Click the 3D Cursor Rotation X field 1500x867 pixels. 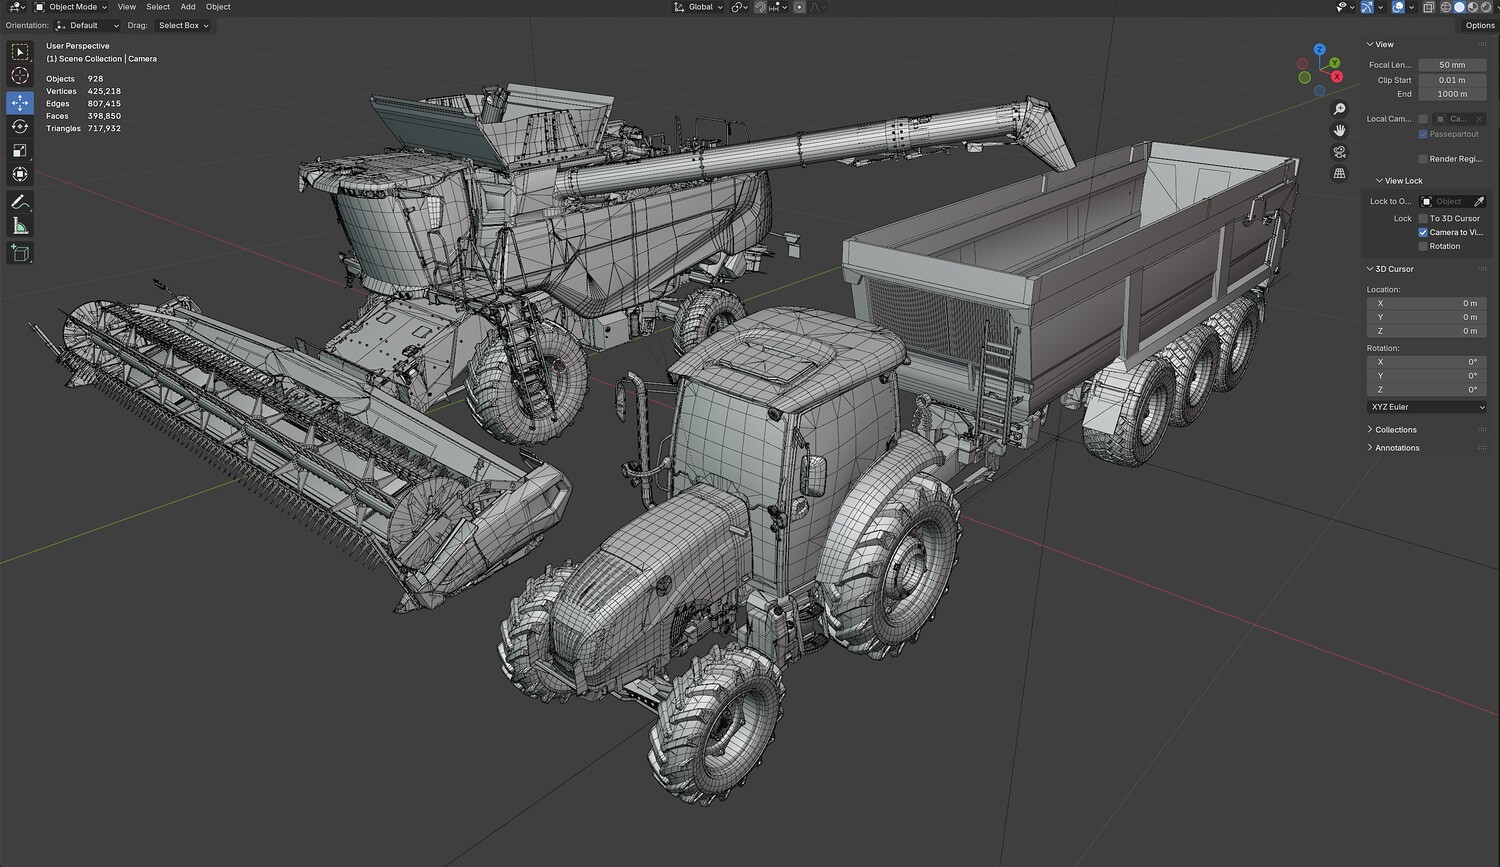coord(1426,362)
